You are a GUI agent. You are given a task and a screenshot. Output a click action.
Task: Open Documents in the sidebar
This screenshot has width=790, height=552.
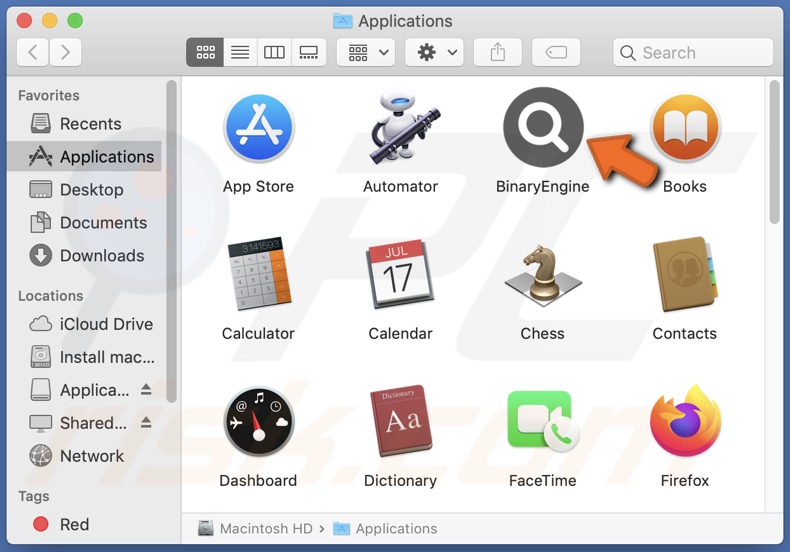pos(84,223)
